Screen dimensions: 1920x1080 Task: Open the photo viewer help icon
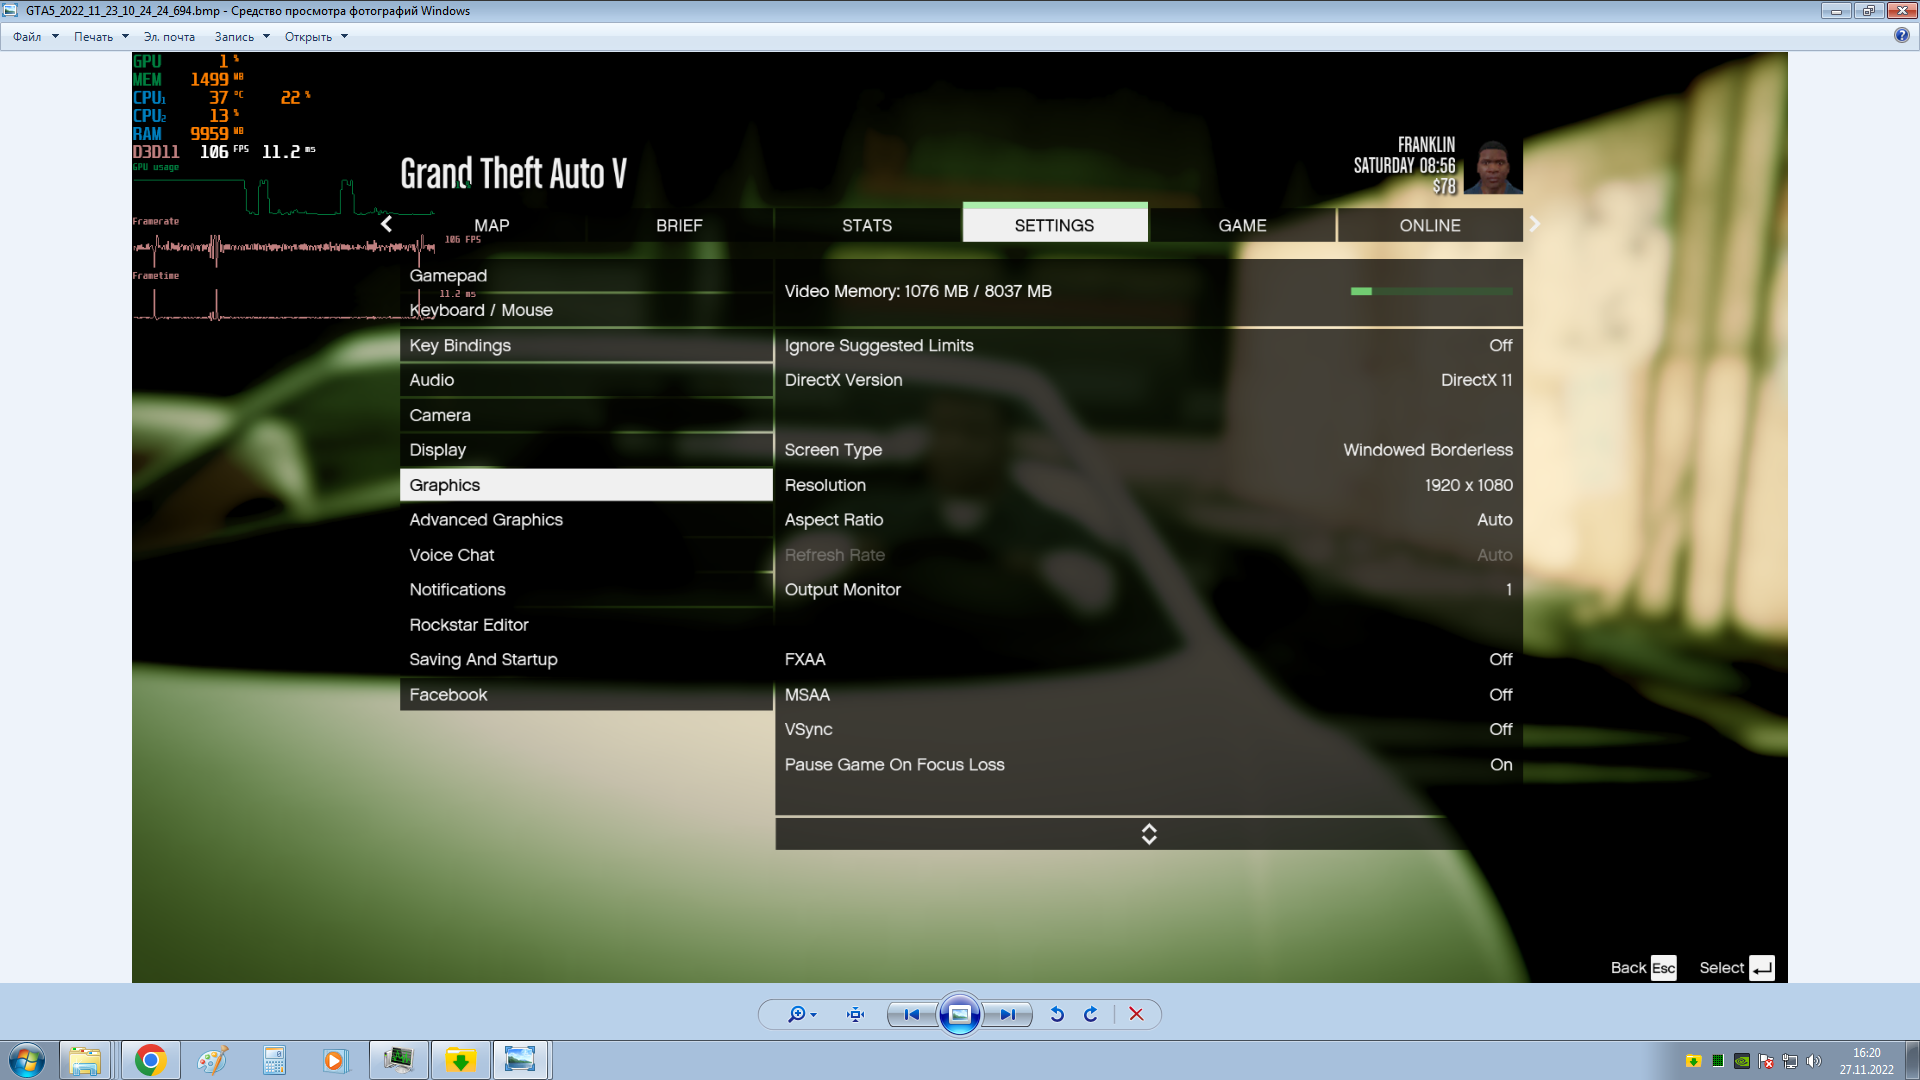click(1901, 35)
